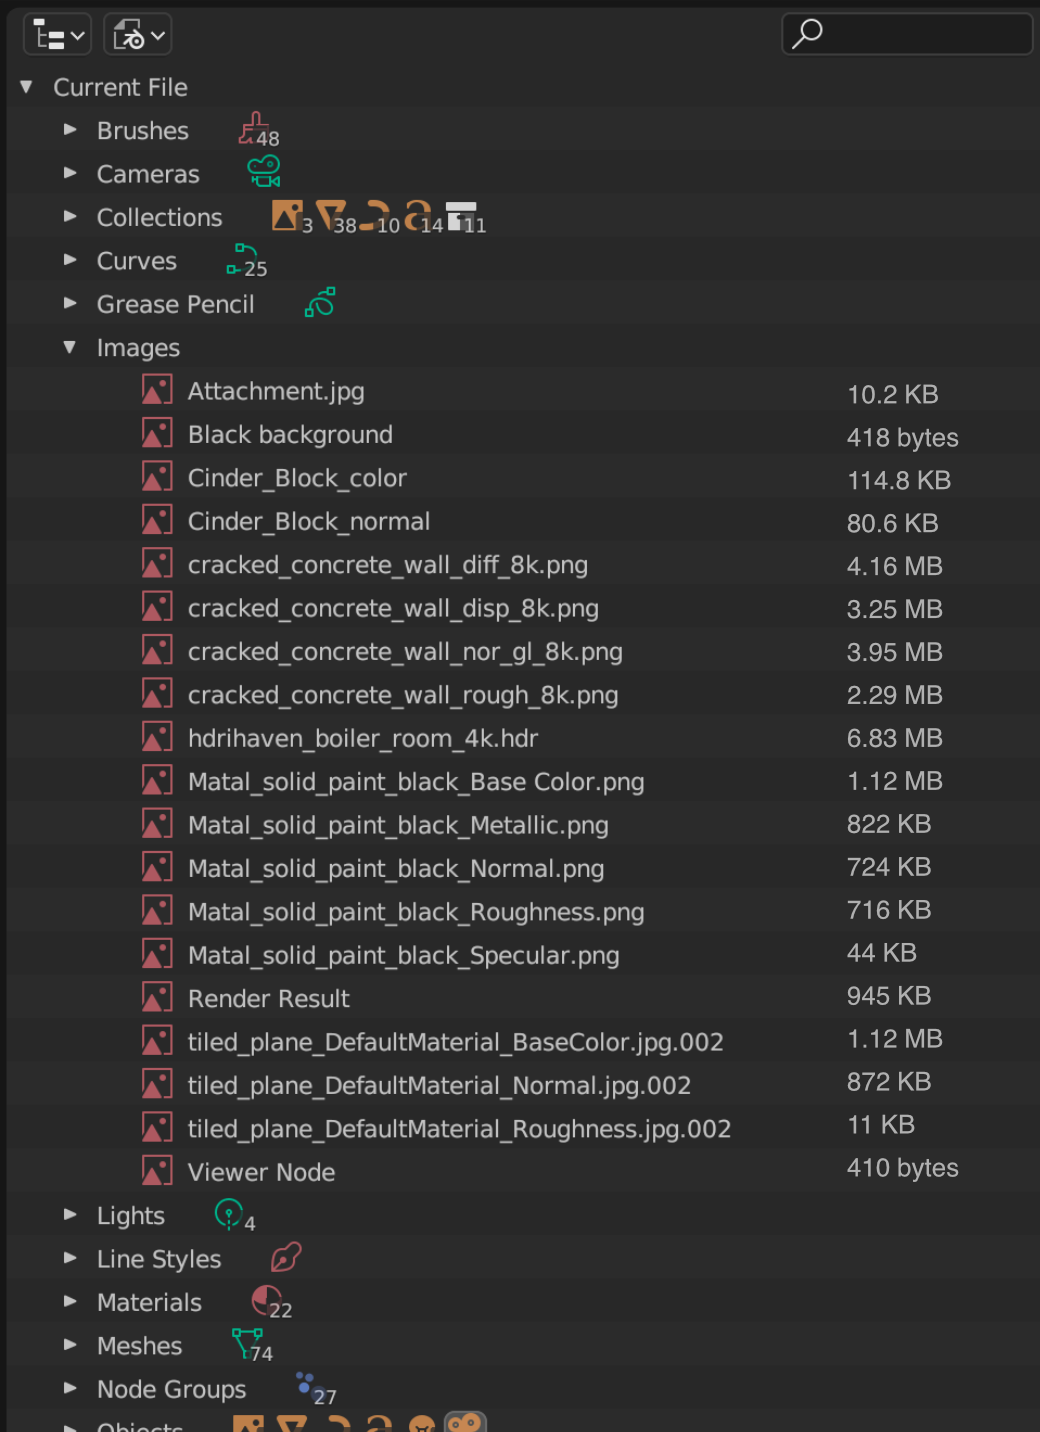The image size is (1040, 1432).
Task: Select the Current File label
Action: pos(120,87)
